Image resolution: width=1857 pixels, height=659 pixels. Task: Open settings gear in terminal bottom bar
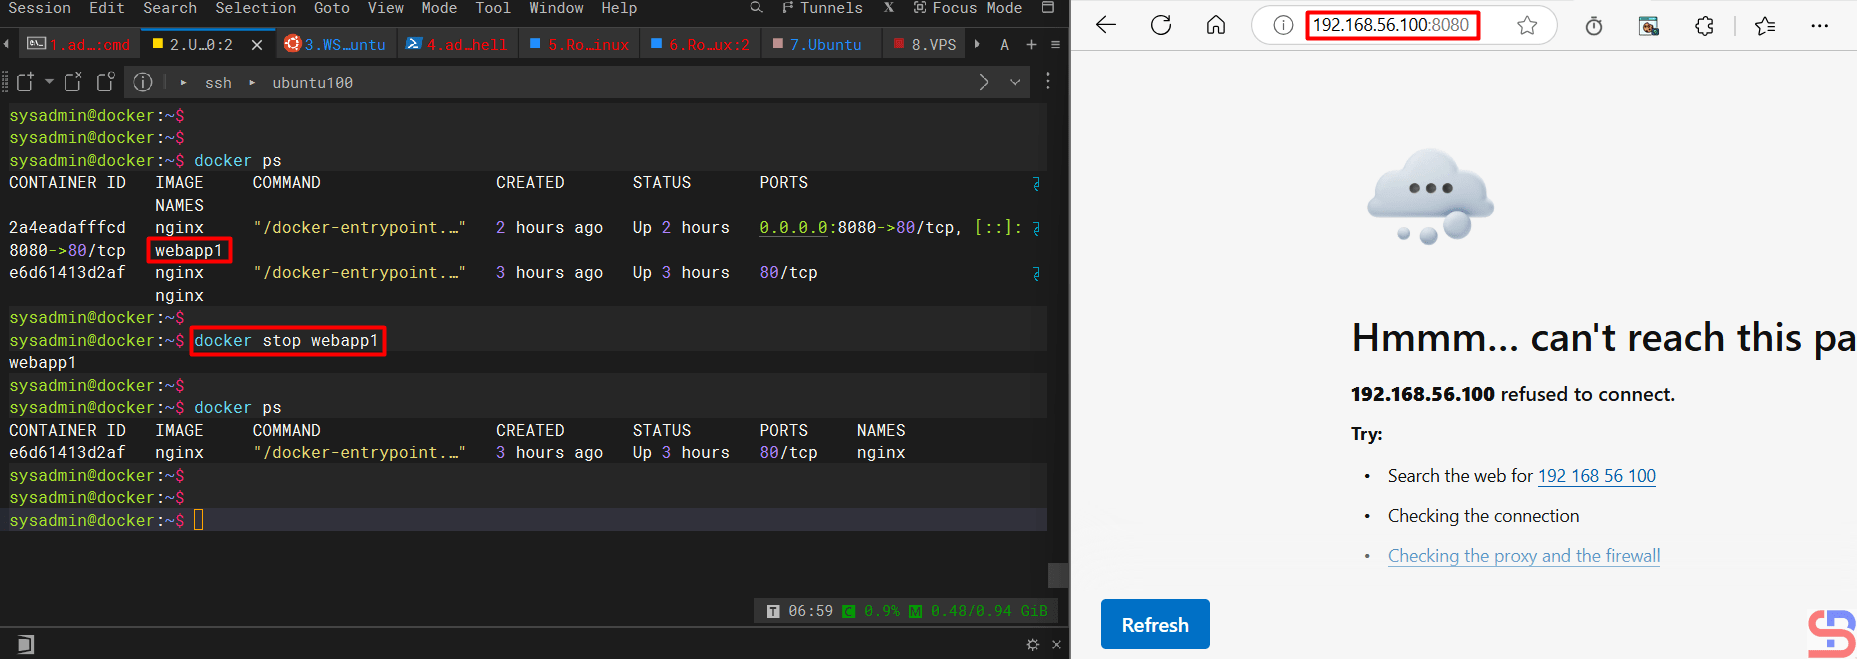click(1032, 645)
